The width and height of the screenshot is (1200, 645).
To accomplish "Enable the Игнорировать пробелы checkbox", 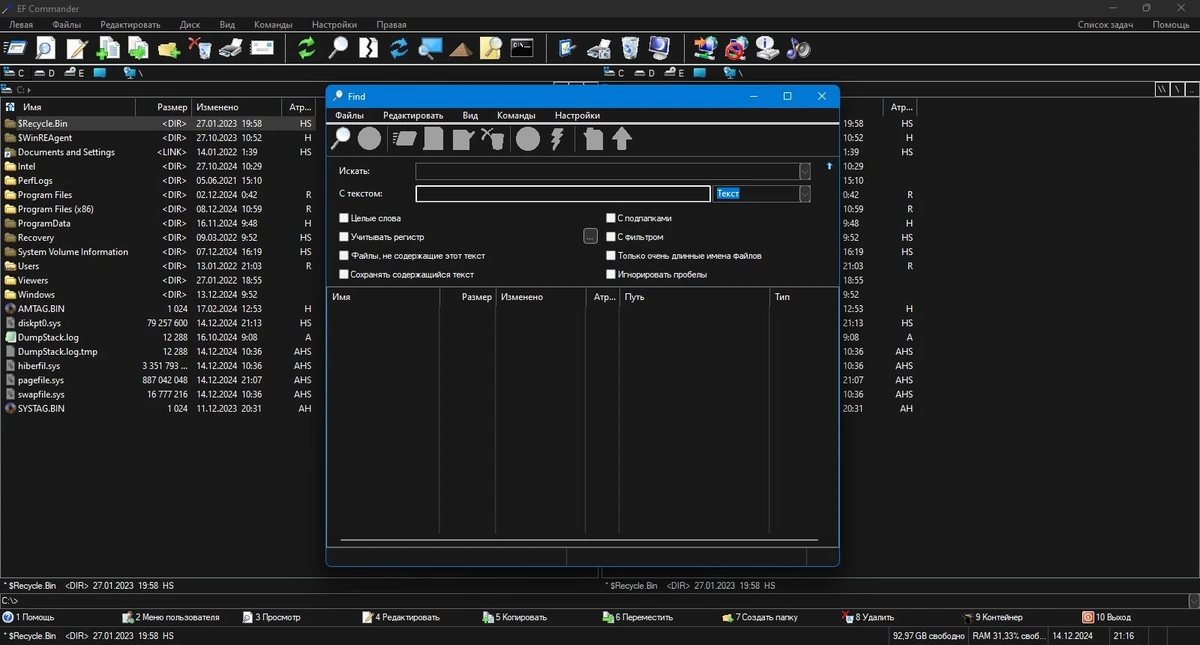I will point(611,274).
